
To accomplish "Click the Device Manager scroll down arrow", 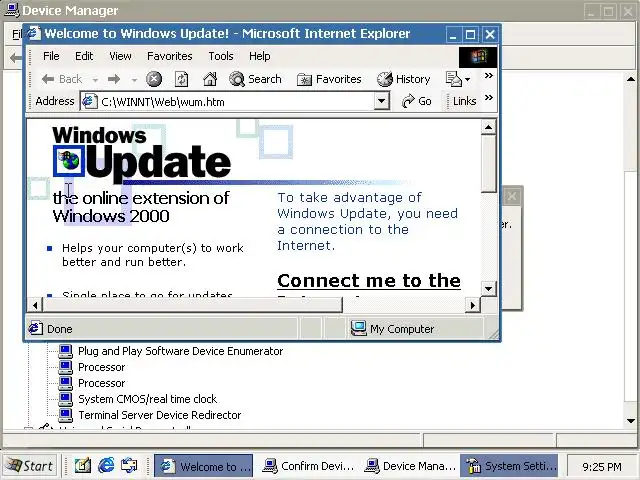I will [631, 420].
